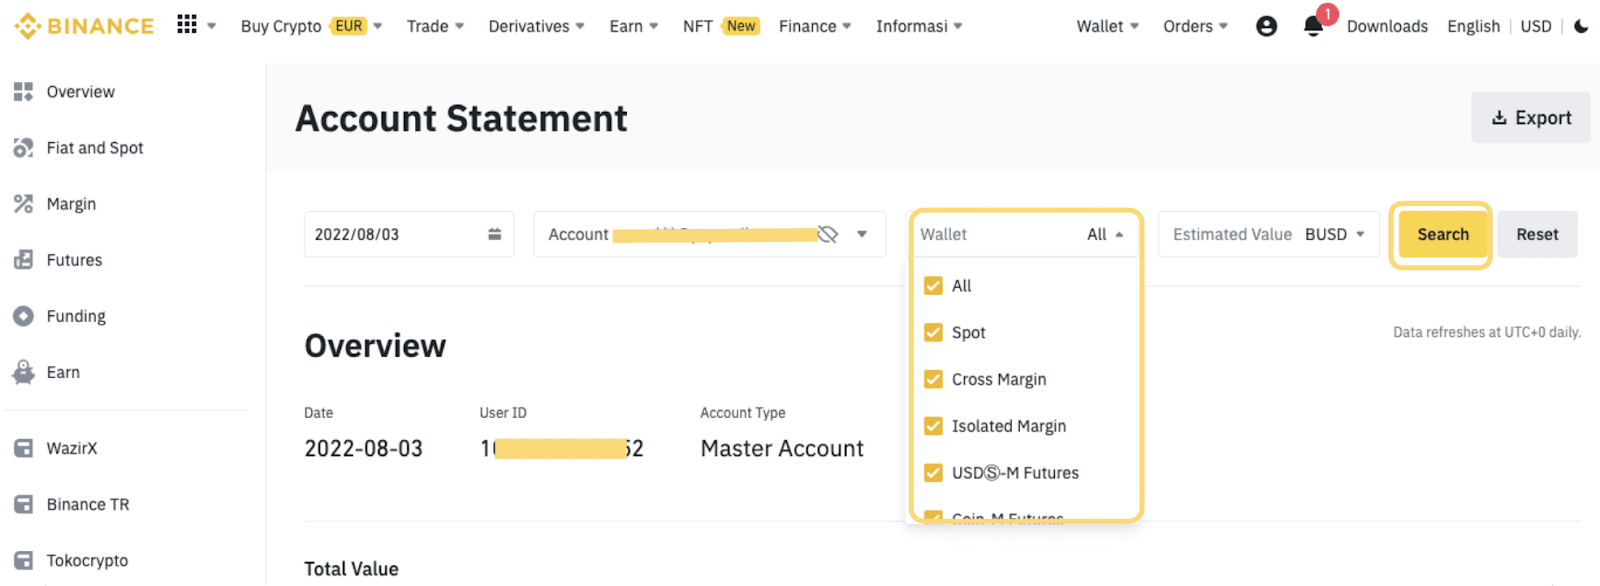Toggle dark mode moon icon

pyautogui.click(x=1581, y=26)
